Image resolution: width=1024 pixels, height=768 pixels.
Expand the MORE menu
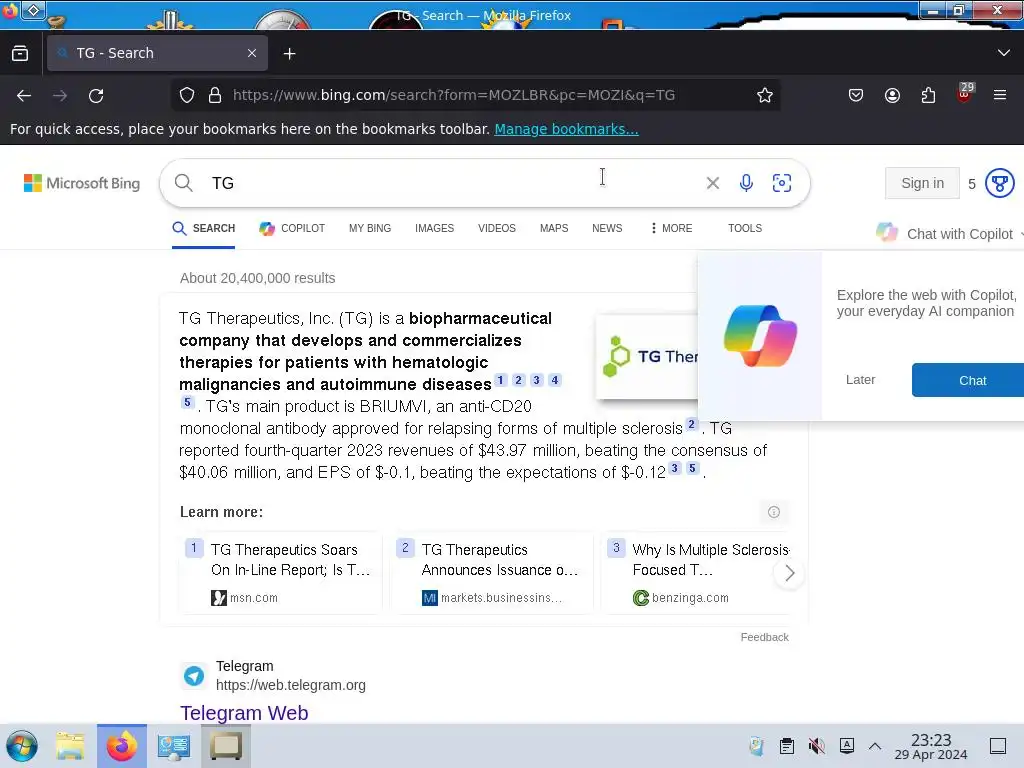(671, 229)
